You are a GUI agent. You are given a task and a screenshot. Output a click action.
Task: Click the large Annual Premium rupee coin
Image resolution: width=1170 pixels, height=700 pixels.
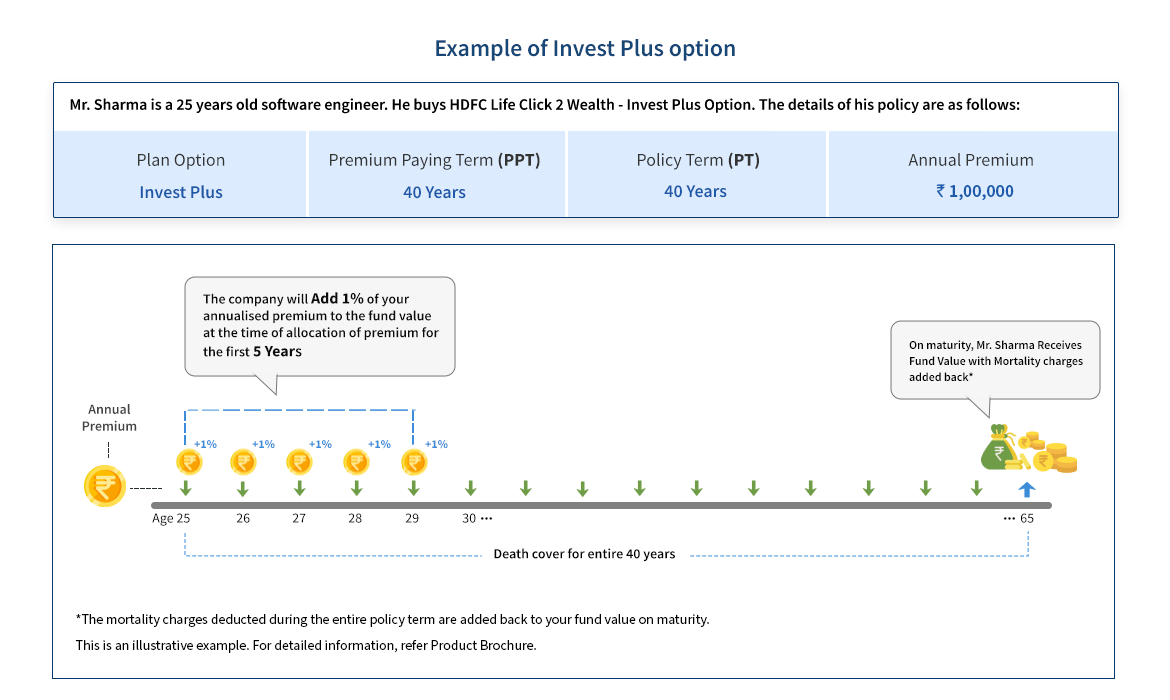point(105,487)
